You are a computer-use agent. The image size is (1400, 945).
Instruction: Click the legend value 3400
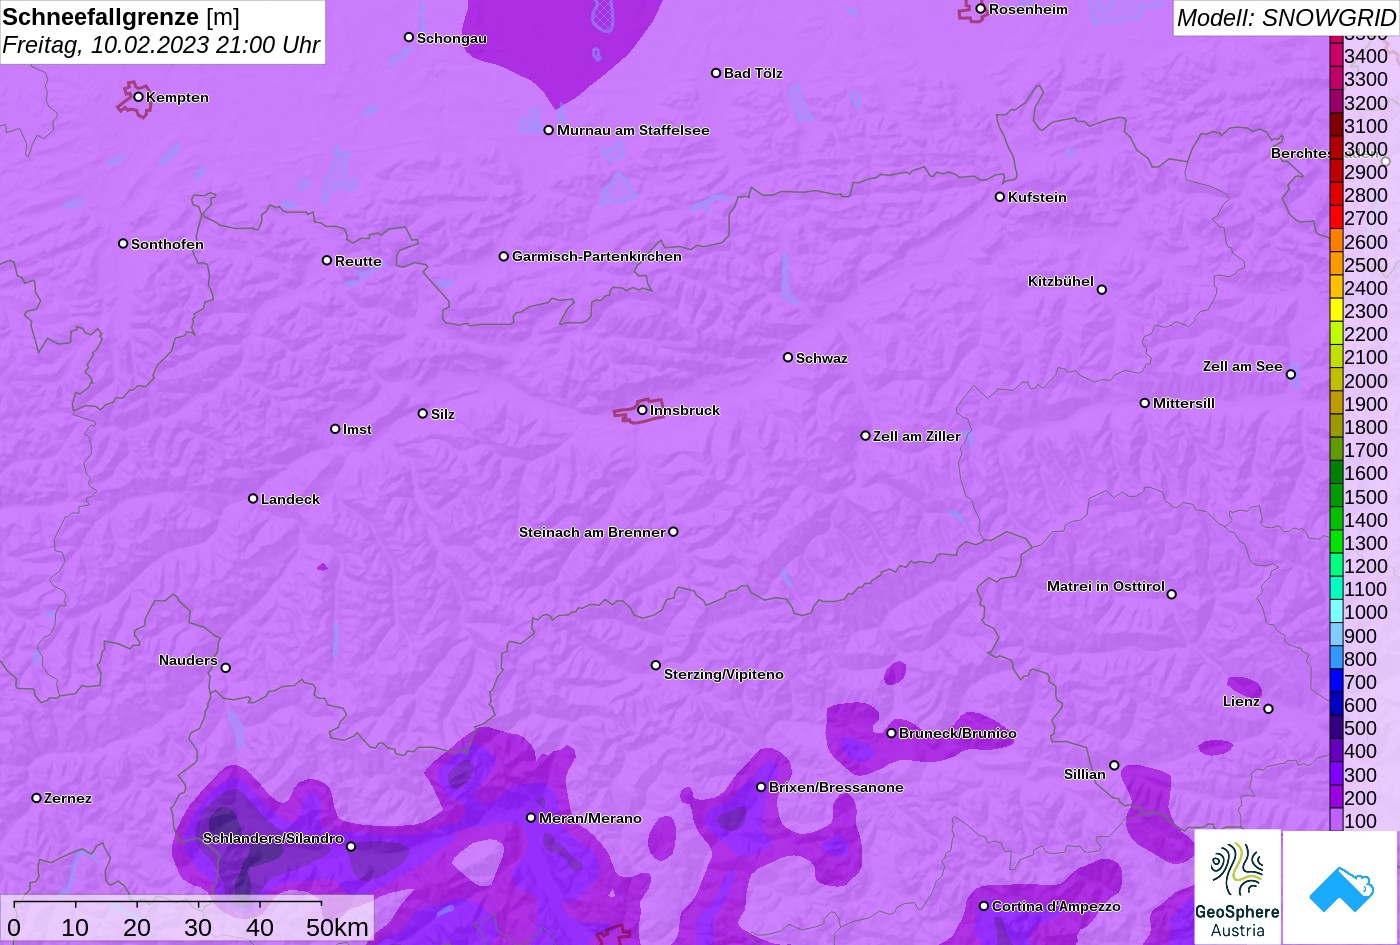click(x=1366, y=56)
